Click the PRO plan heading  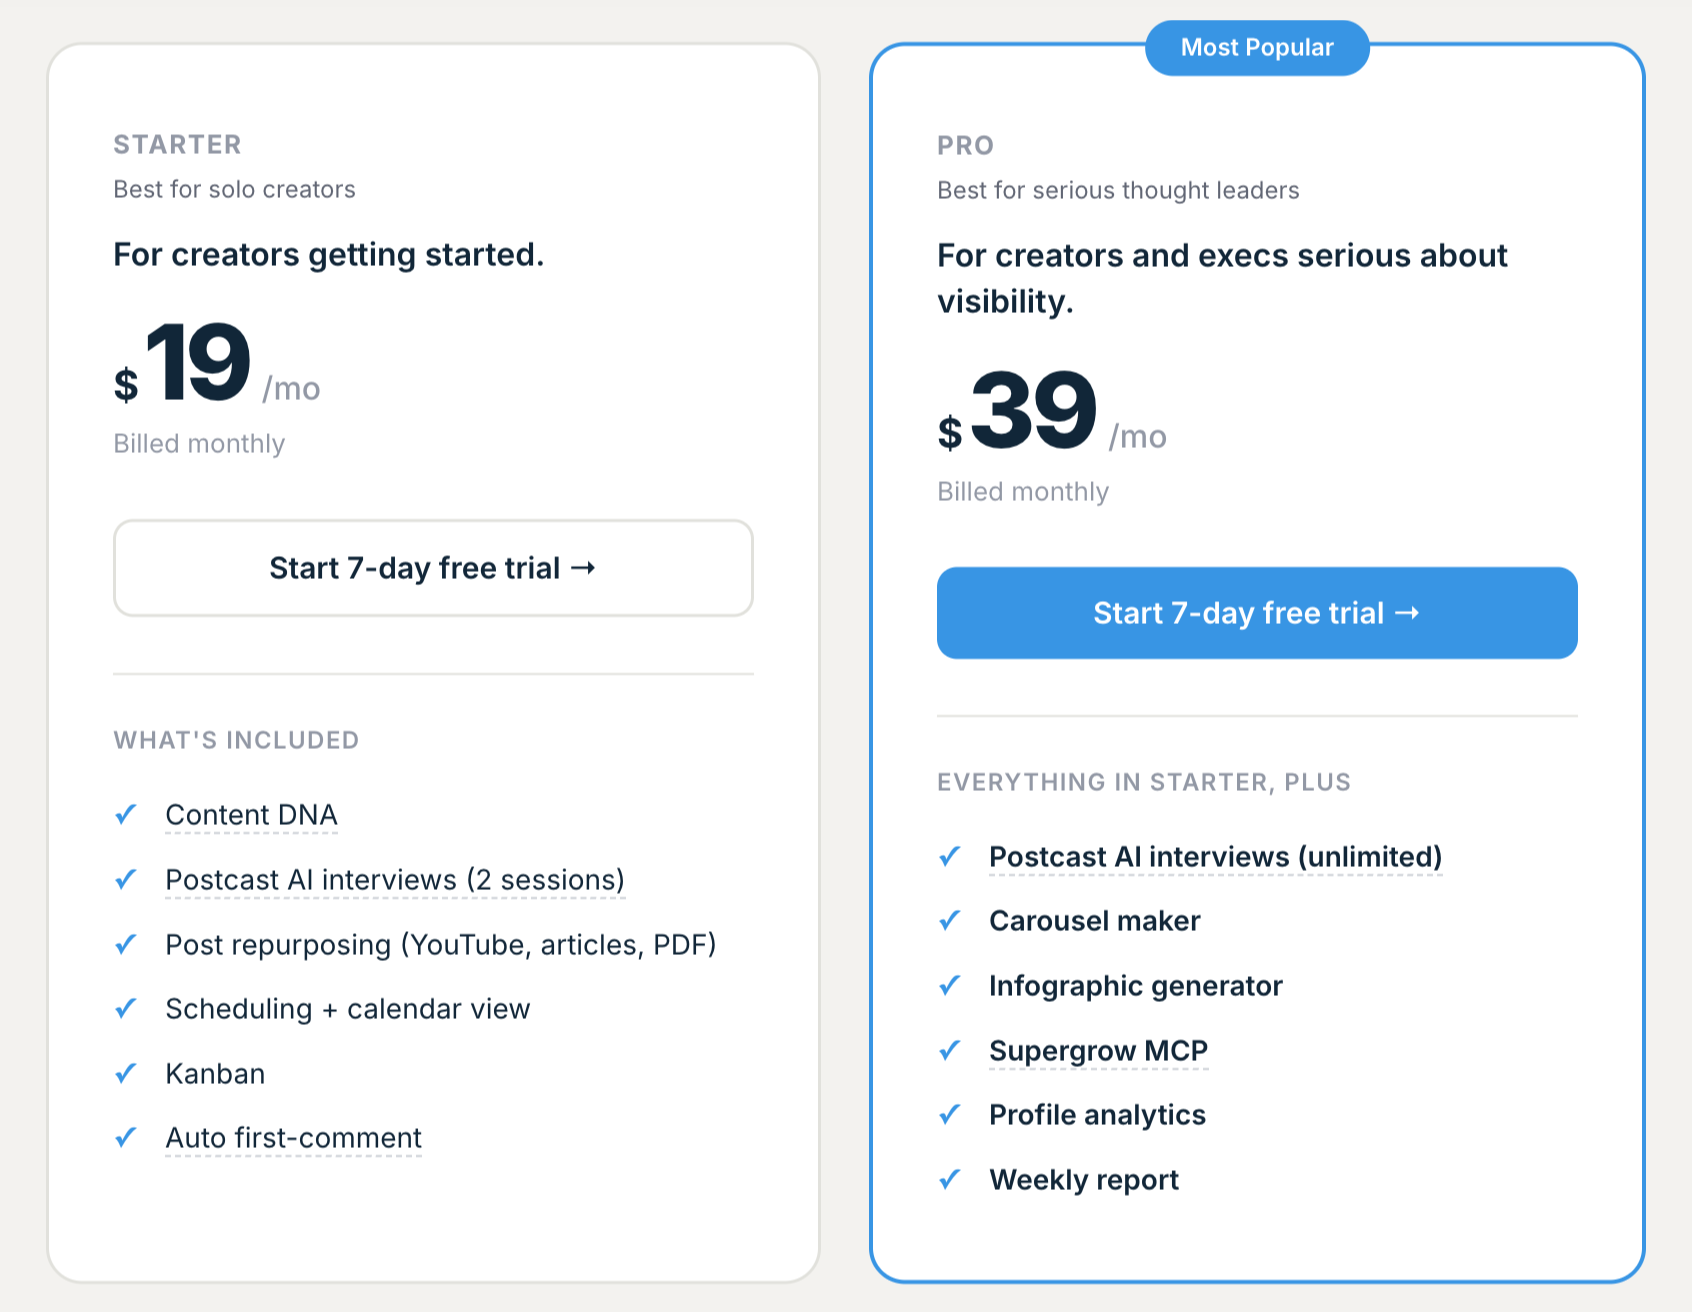(965, 146)
